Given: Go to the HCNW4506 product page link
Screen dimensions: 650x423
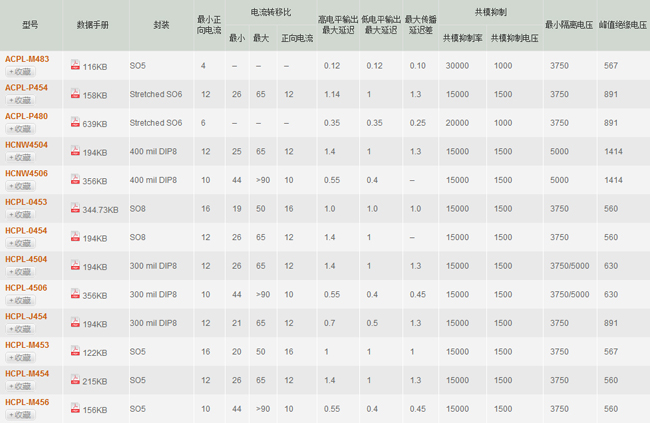Looking at the screenshot, I should pyautogui.click(x=26, y=173).
